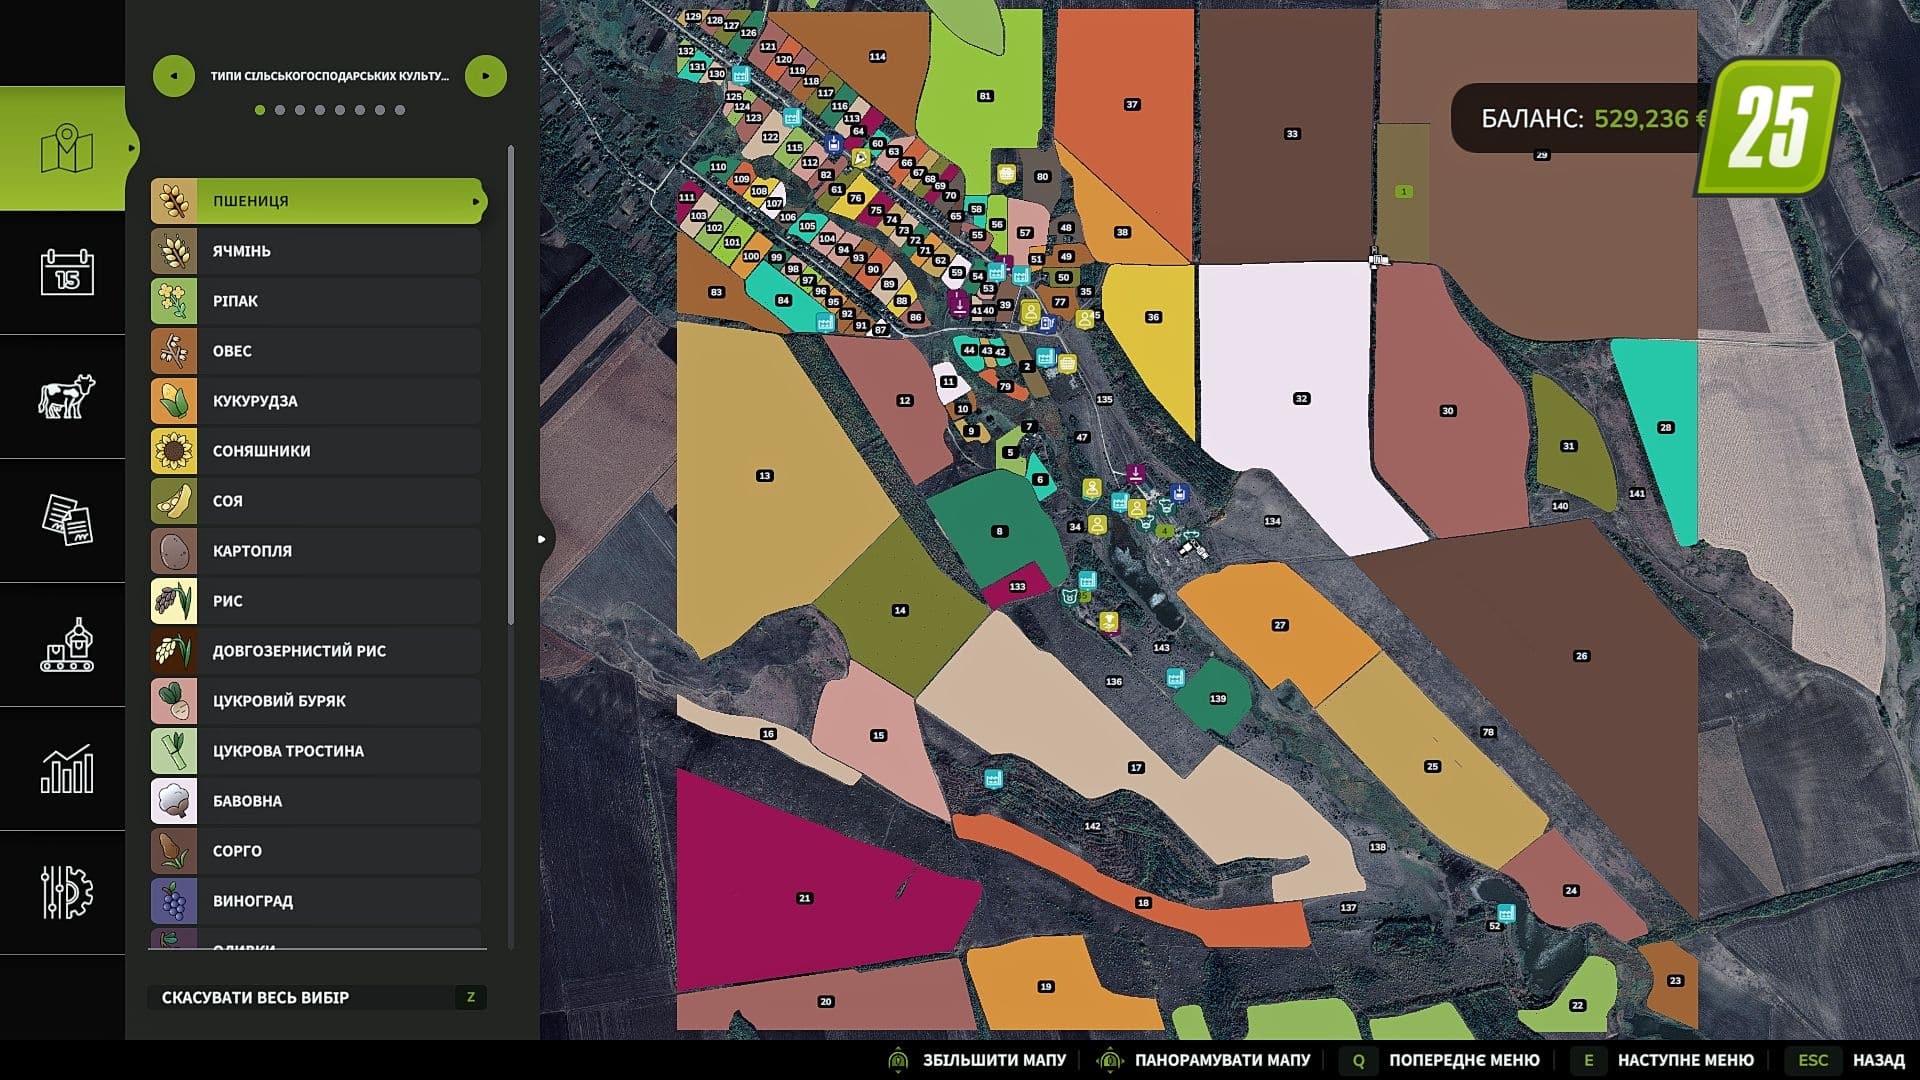Screen dimensions: 1920x1080
Task: Click the Збільшити мапу hint
Action: pyautogui.click(x=976, y=1060)
